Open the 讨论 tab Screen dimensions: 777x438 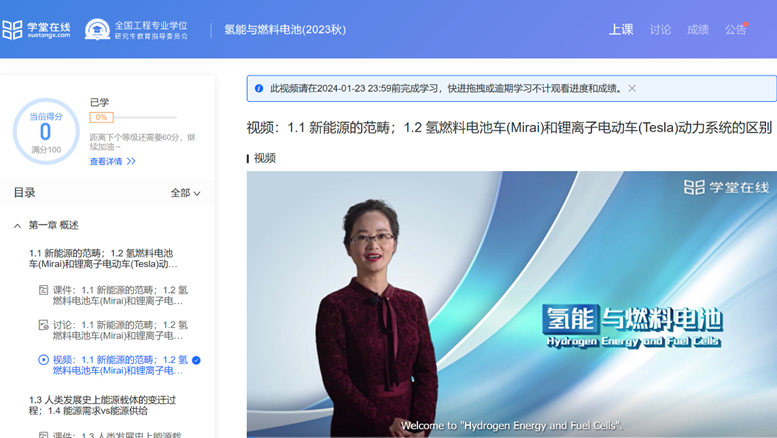[x=660, y=30]
